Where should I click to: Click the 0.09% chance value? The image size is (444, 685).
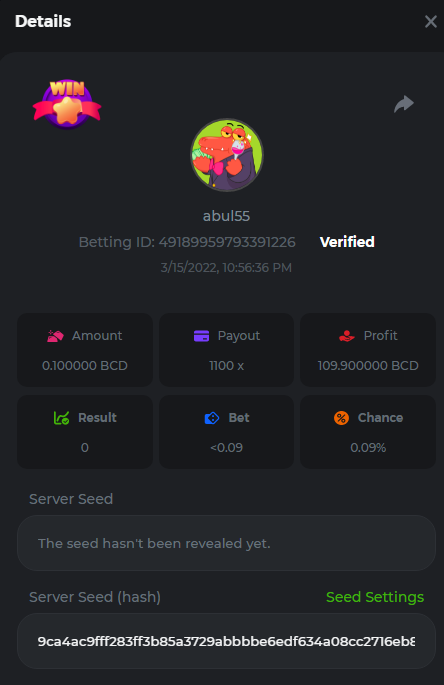[368, 447]
